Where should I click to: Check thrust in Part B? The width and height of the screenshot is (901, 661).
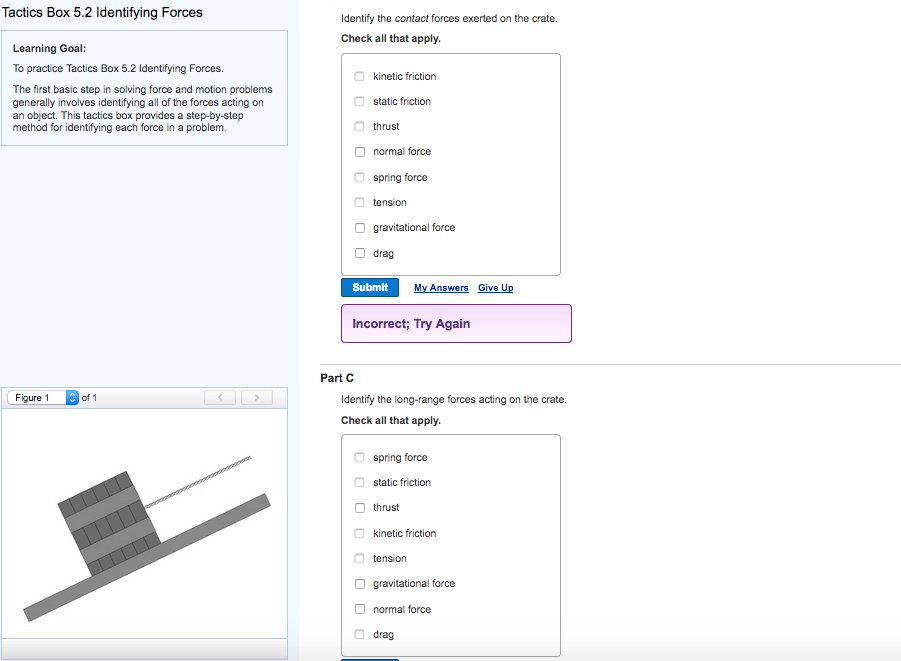[359, 126]
